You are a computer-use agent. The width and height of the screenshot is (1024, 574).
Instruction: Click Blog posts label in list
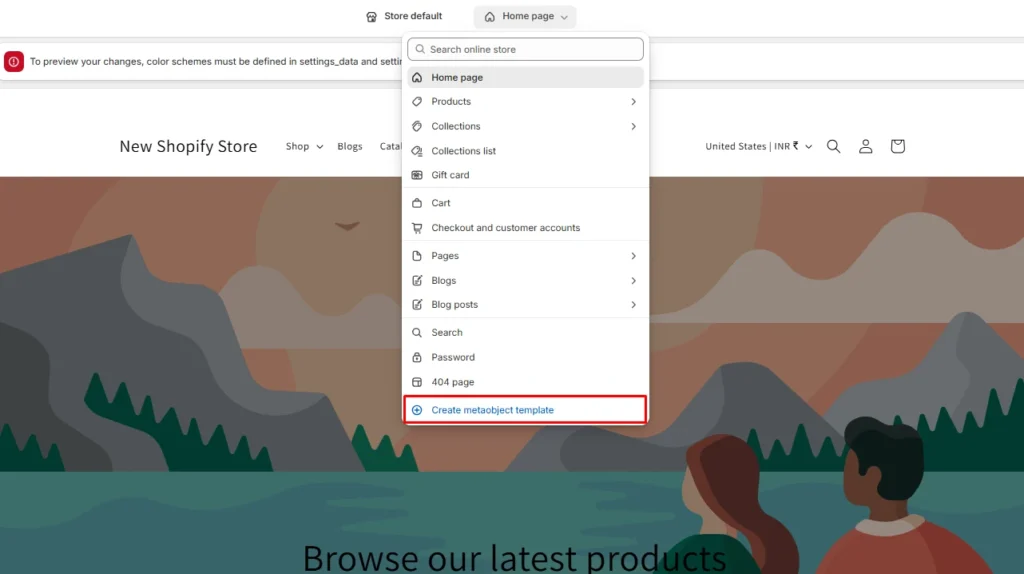point(455,305)
